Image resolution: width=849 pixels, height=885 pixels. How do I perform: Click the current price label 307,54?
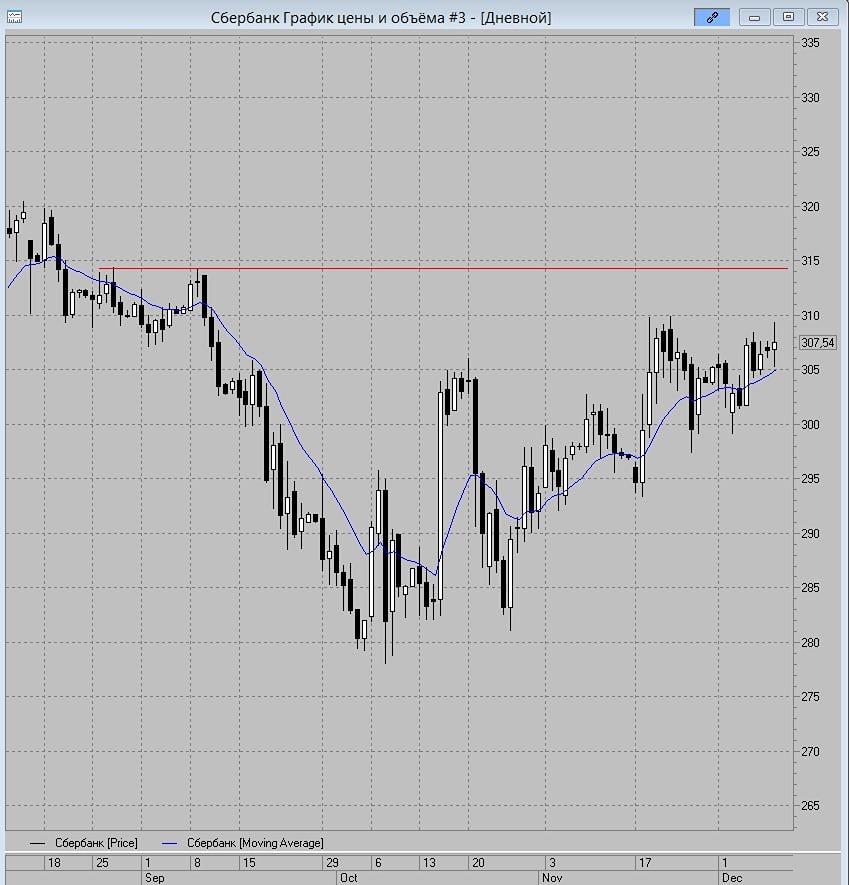pos(817,343)
